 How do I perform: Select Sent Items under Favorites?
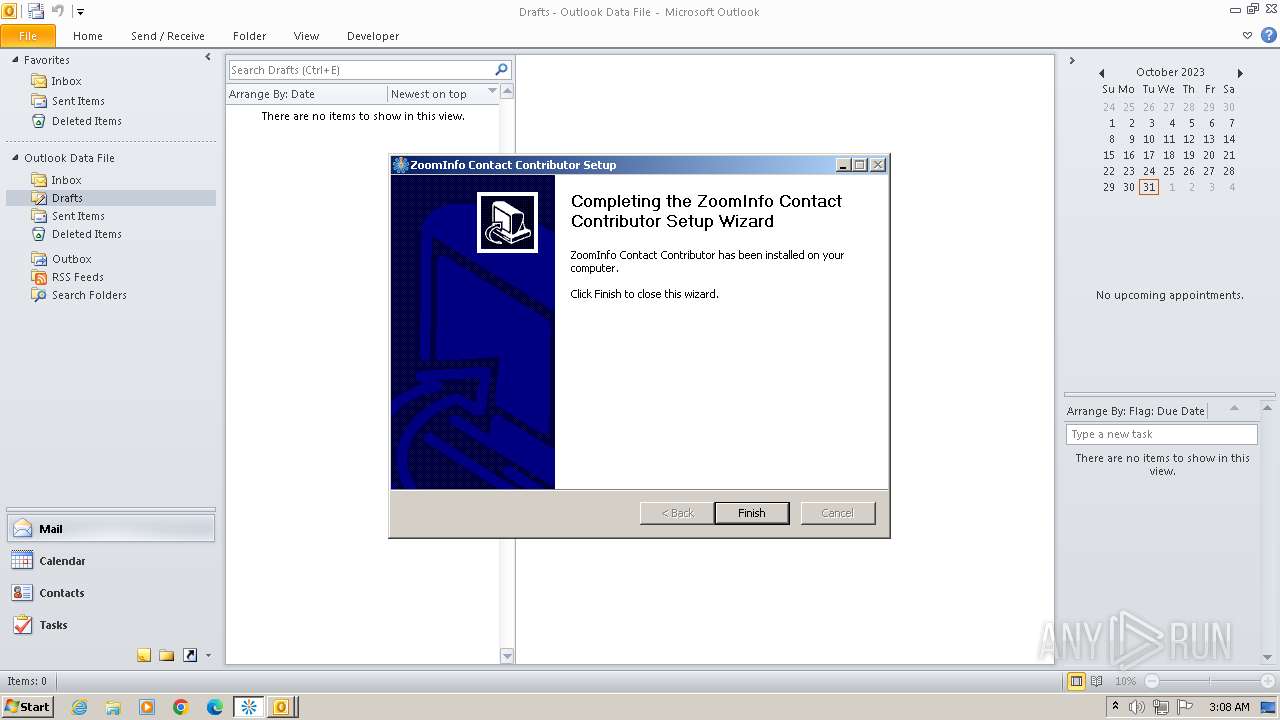[78, 101]
